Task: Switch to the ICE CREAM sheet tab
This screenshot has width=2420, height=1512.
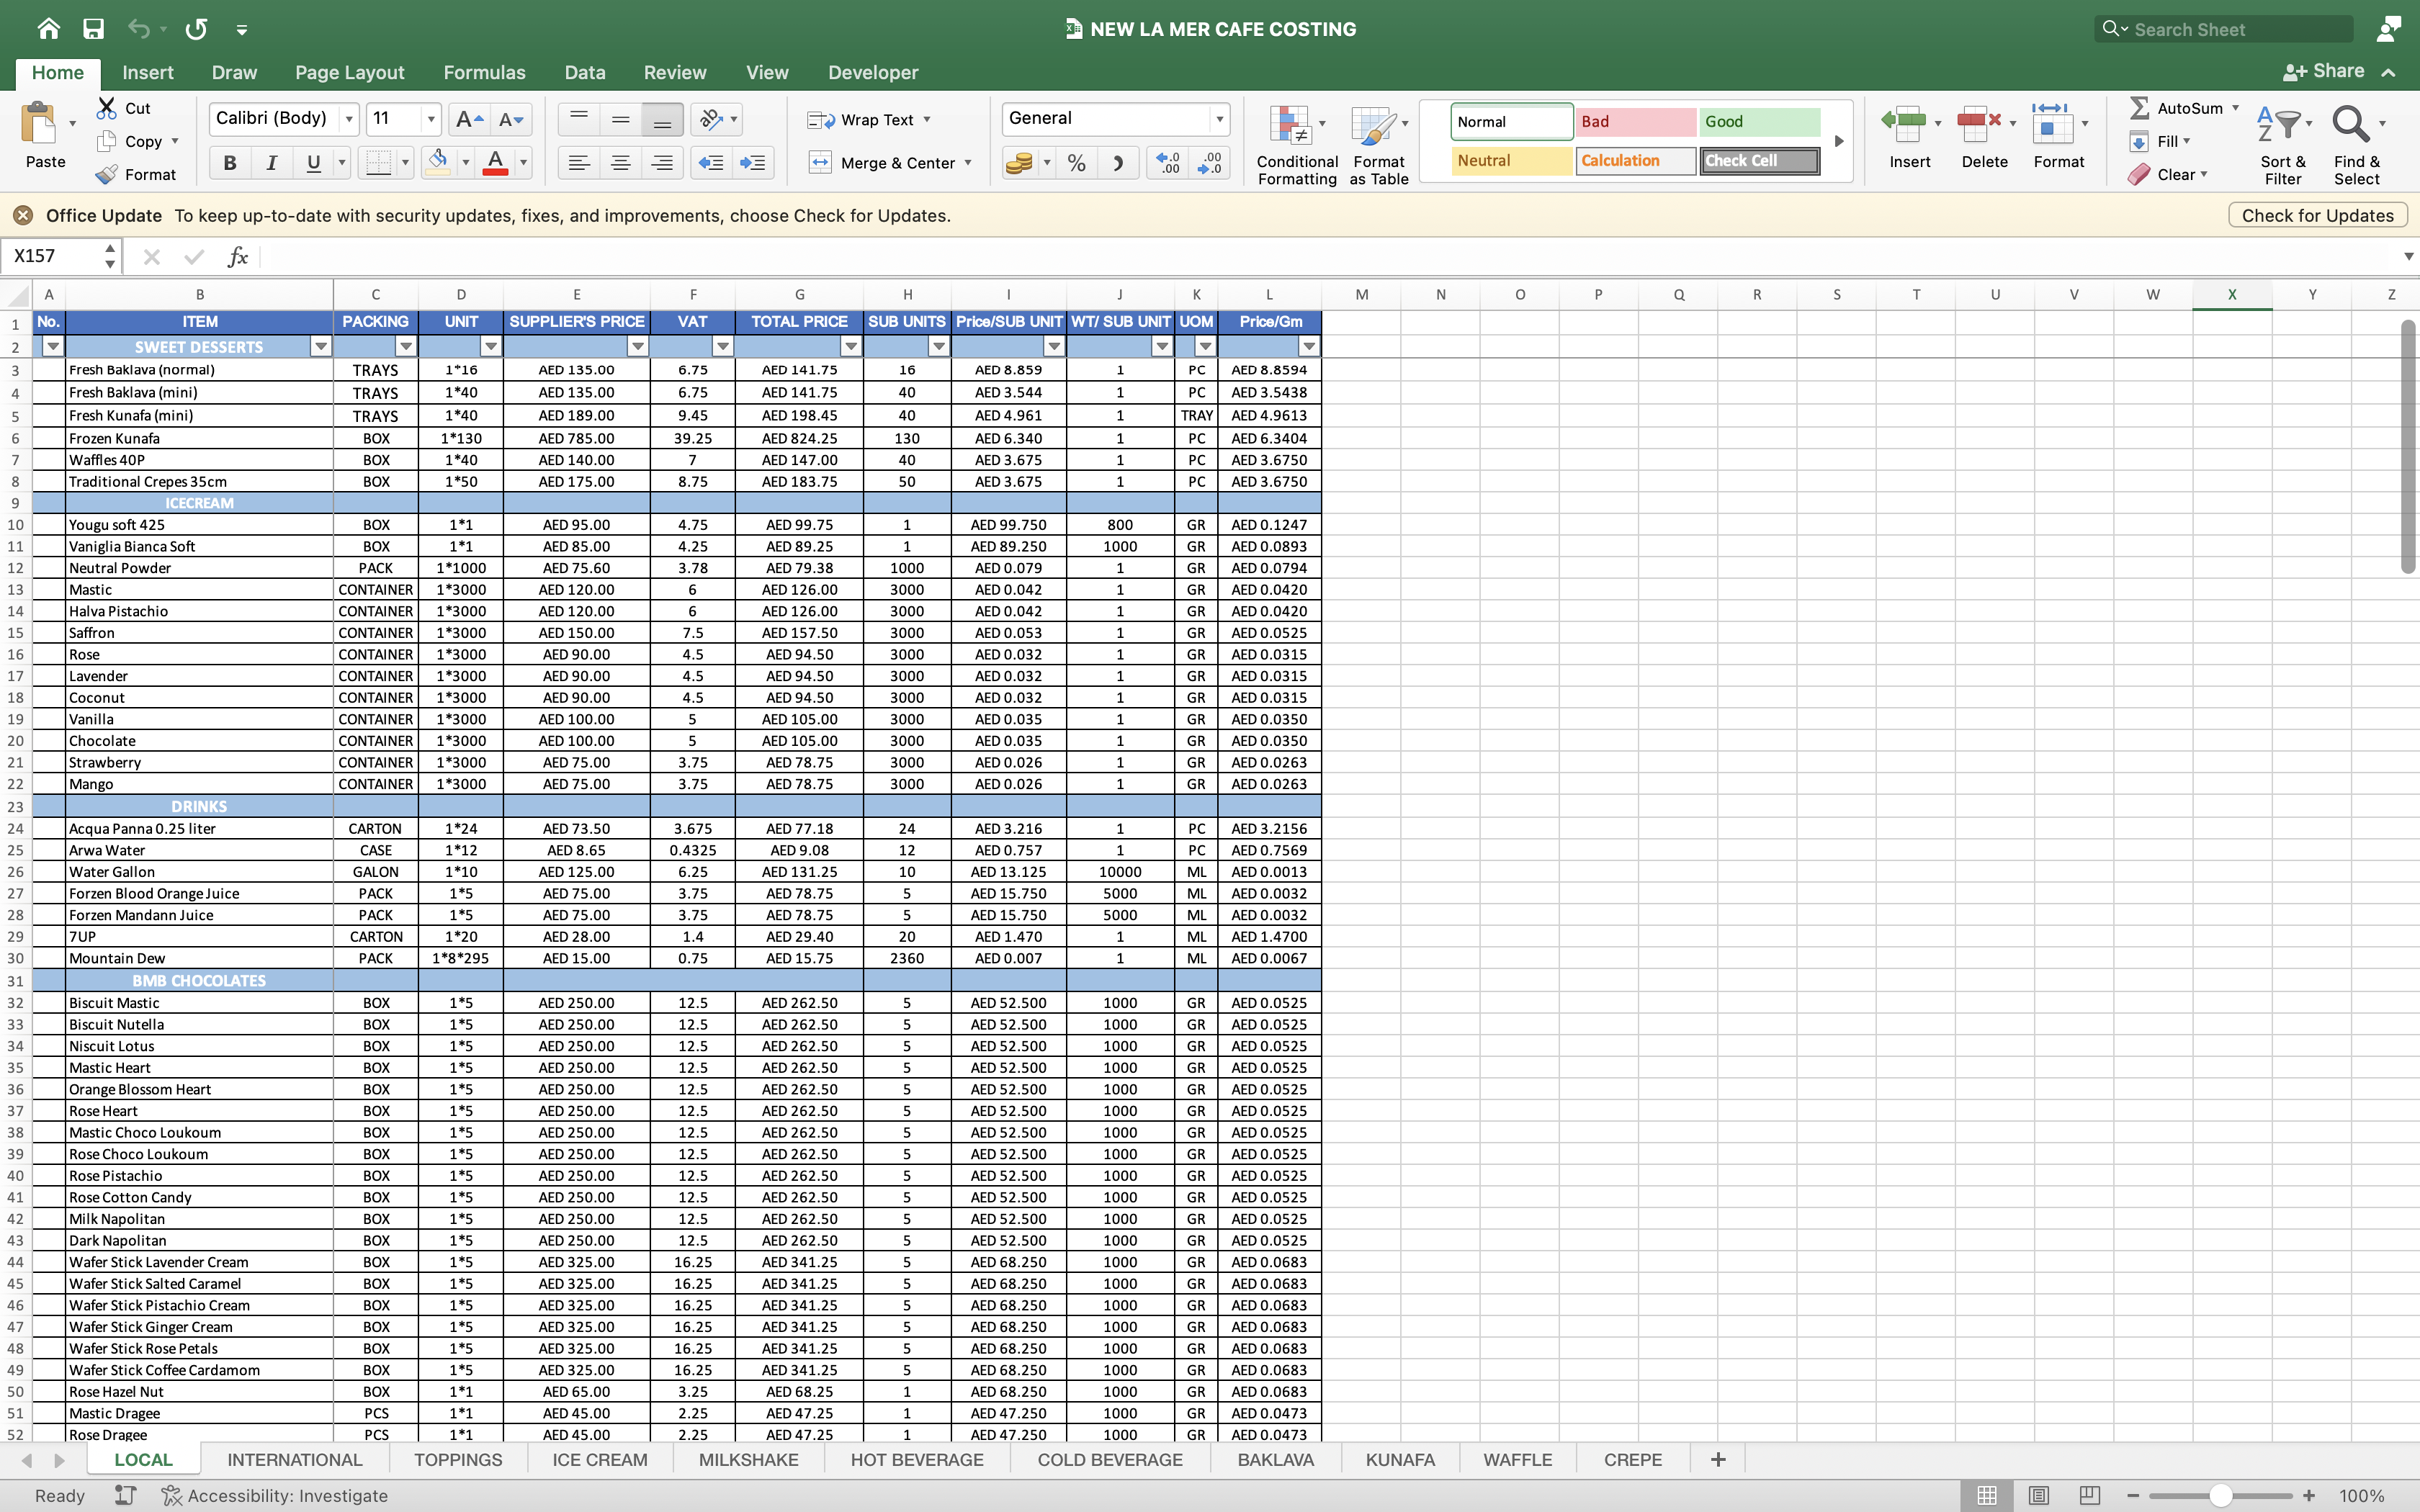Action: 599,1459
